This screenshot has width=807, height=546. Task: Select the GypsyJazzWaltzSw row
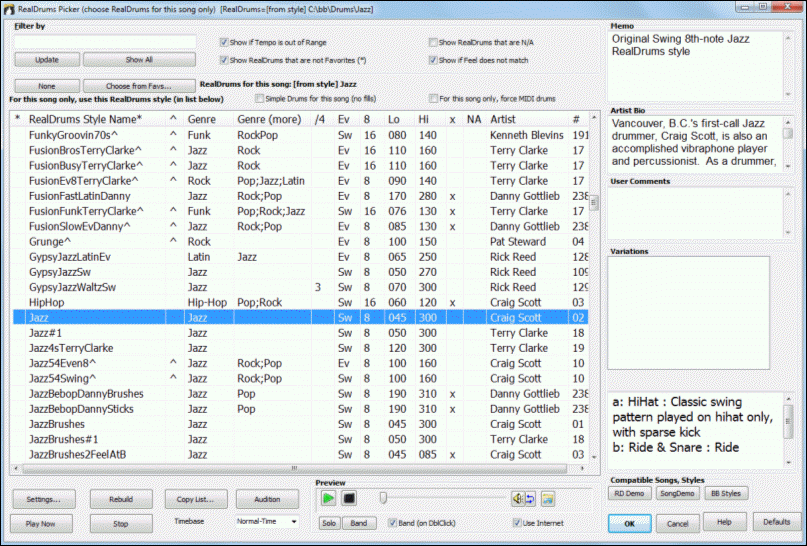tap(300, 287)
